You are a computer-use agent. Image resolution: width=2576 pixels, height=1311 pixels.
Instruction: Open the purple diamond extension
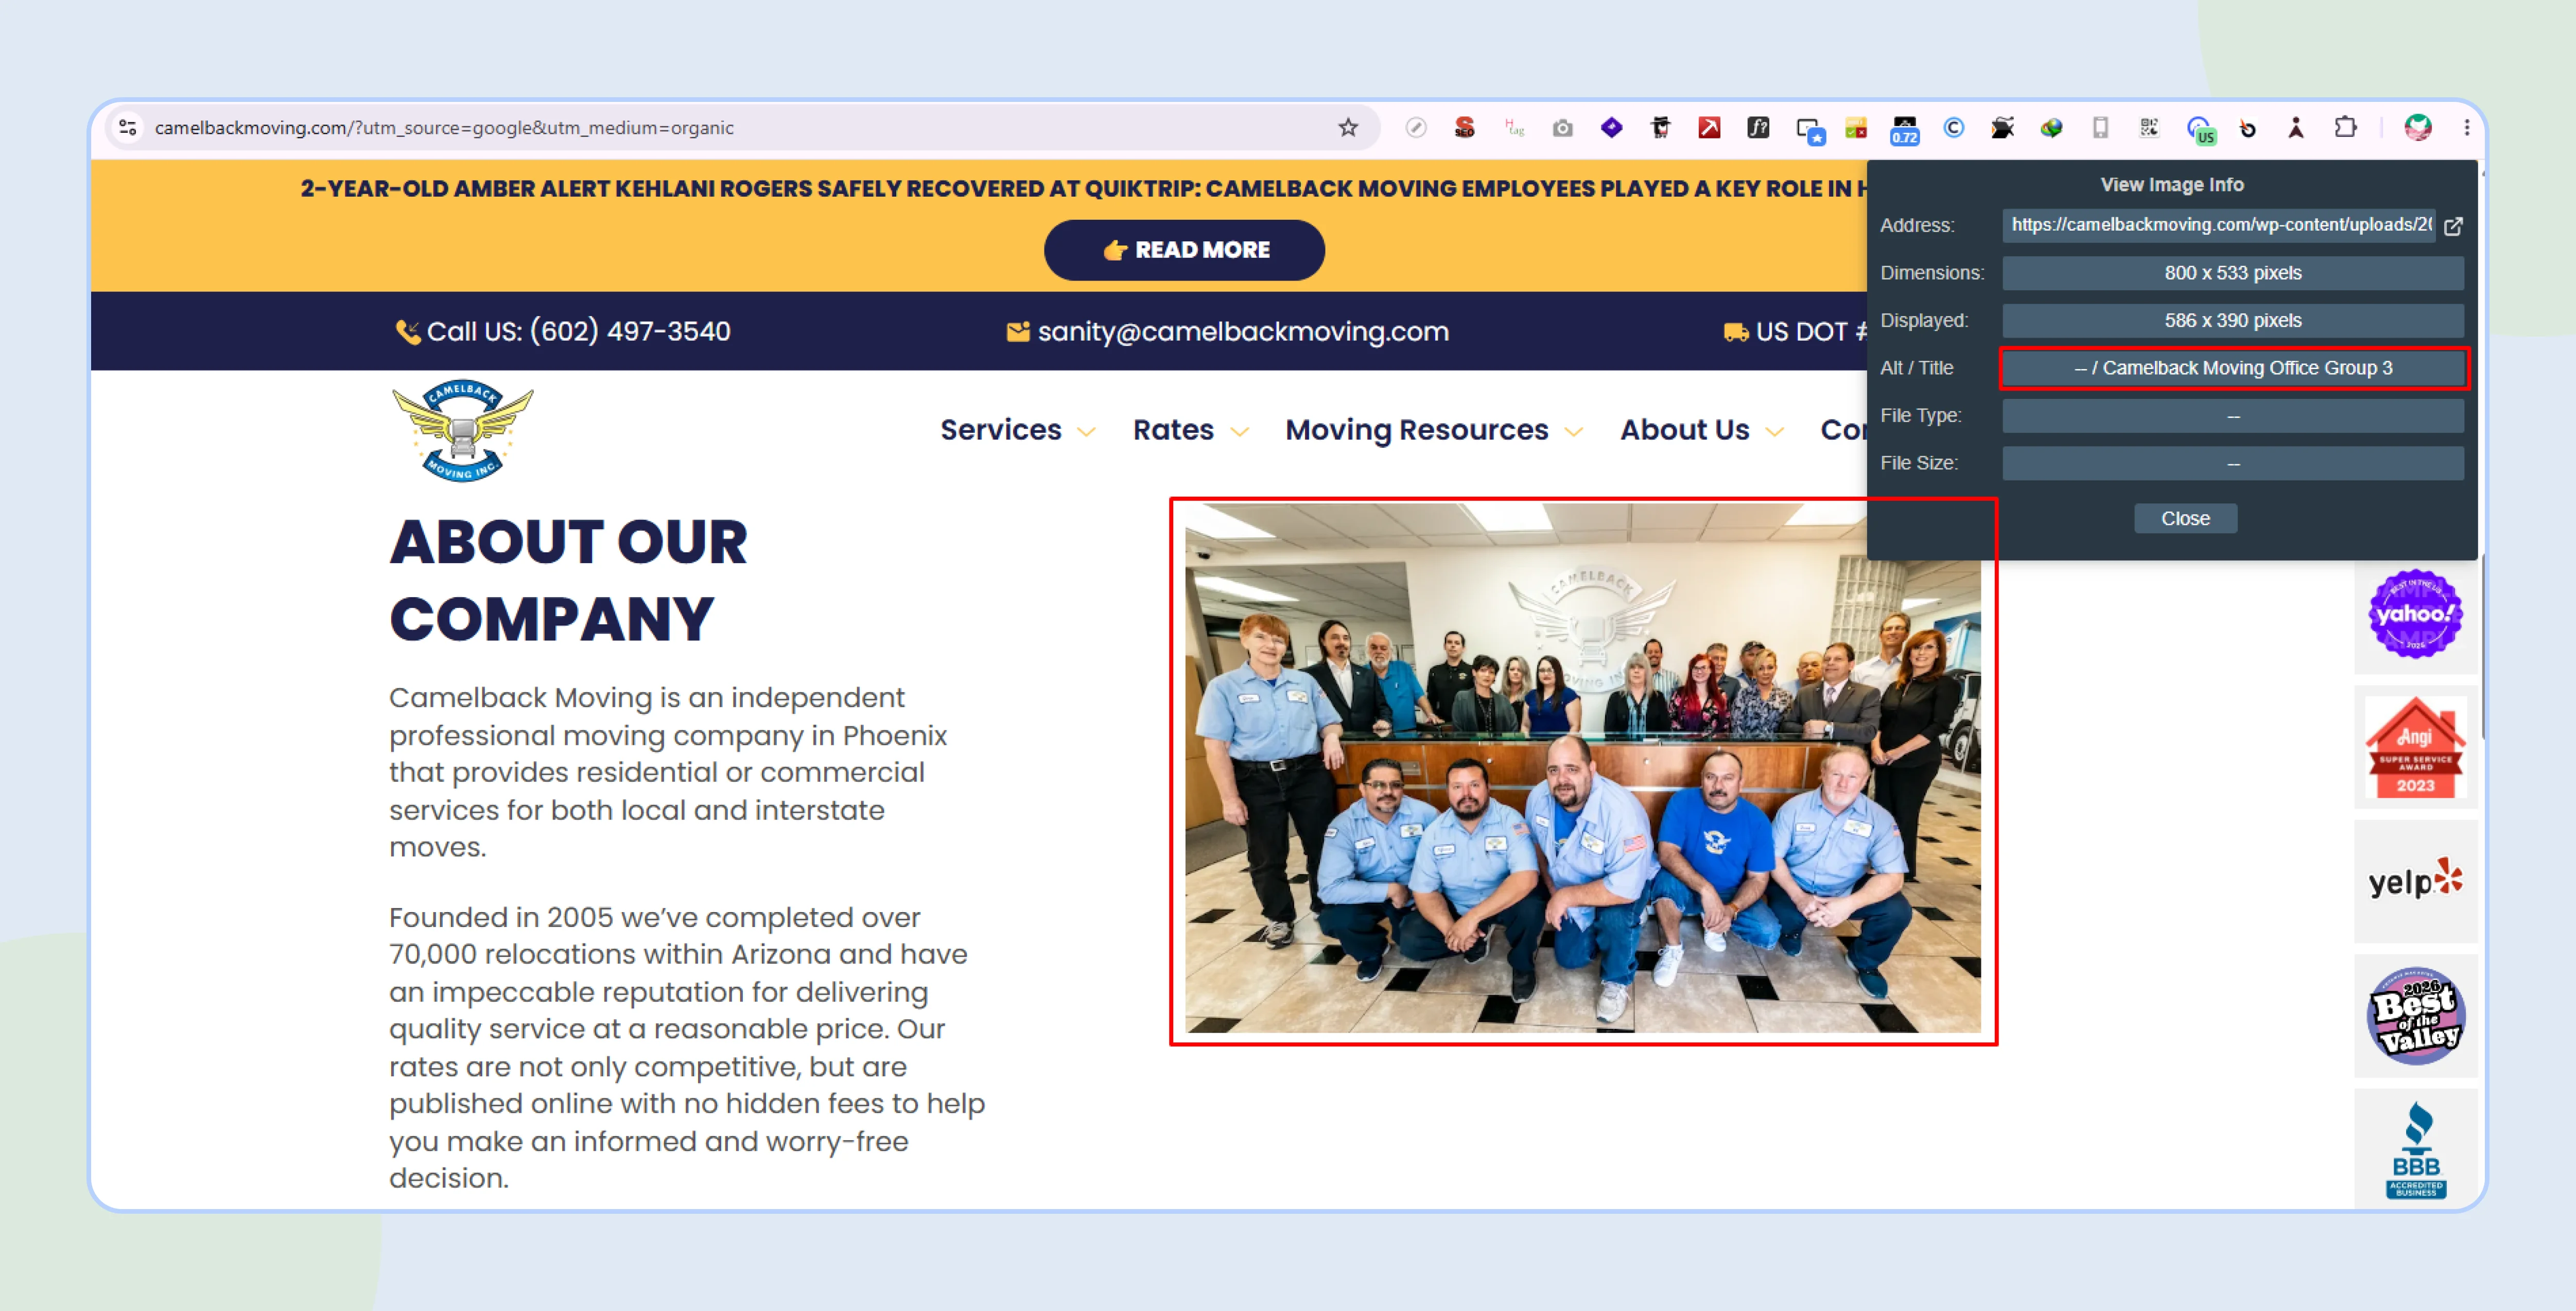tap(1611, 127)
